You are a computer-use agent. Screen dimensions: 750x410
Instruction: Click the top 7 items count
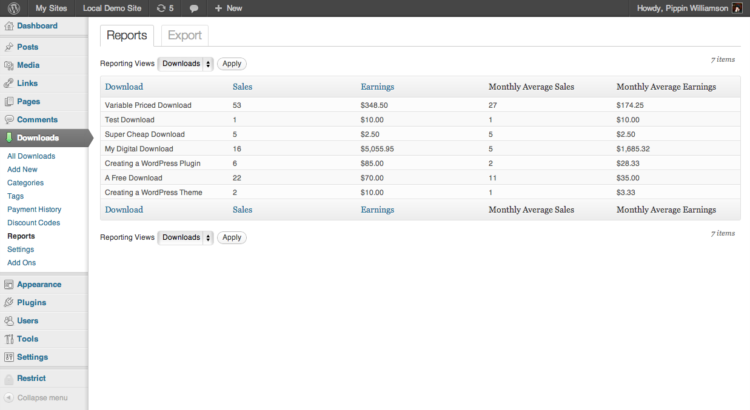pyautogui.click(x=723, y=60)
